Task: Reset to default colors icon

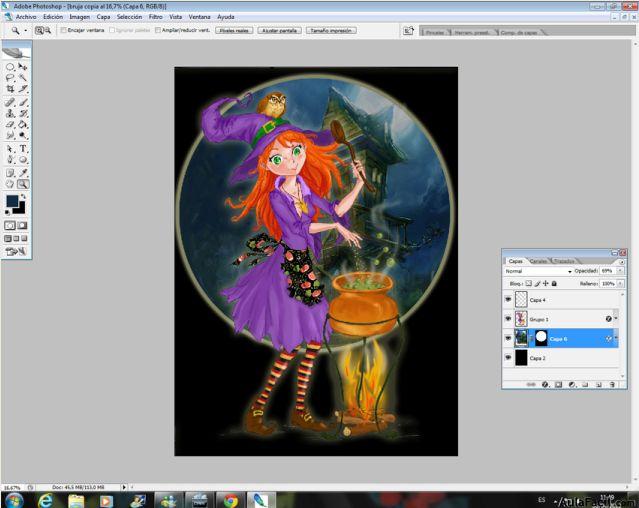Action: (x=8, y=212)
